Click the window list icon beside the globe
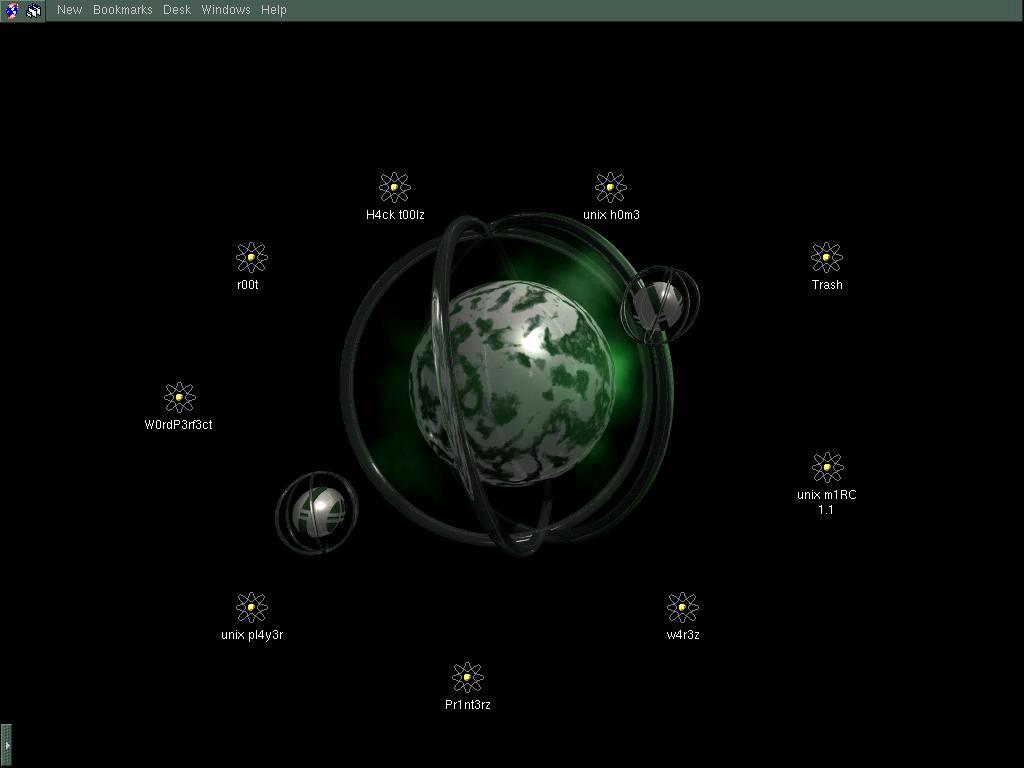 34,10
